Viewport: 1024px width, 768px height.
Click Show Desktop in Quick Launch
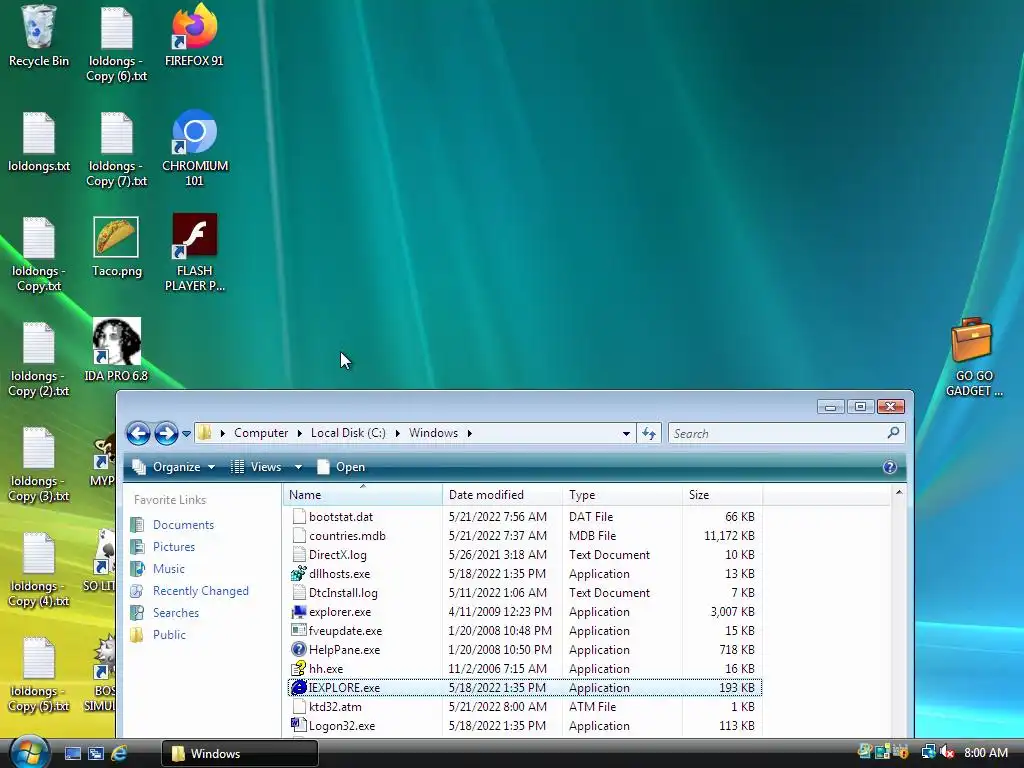(x=72, y=753)
